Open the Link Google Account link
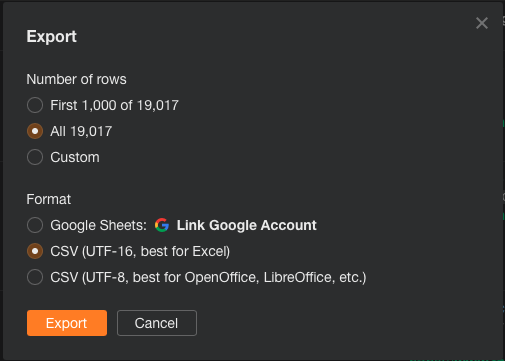This screenshot has width=505, height=361. [246, 225]
